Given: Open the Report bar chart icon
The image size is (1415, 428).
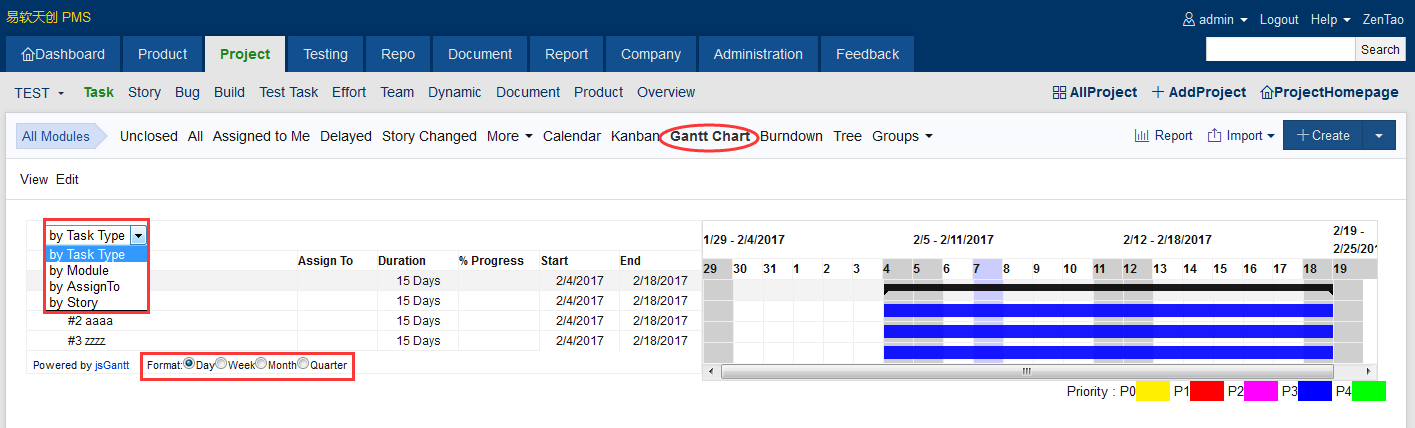Looking at the screenshot, I should pos(1141,136).
